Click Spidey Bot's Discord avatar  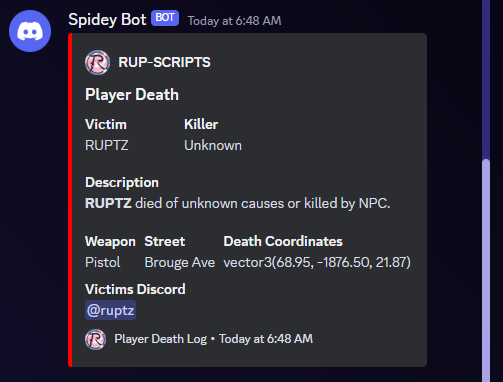[30, 31]
